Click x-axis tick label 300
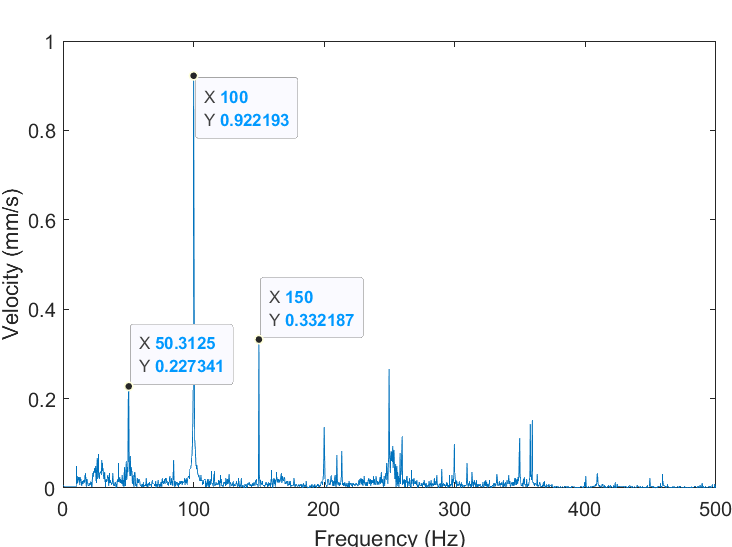This screenshot has height=547, width=732. click(454, 509)
